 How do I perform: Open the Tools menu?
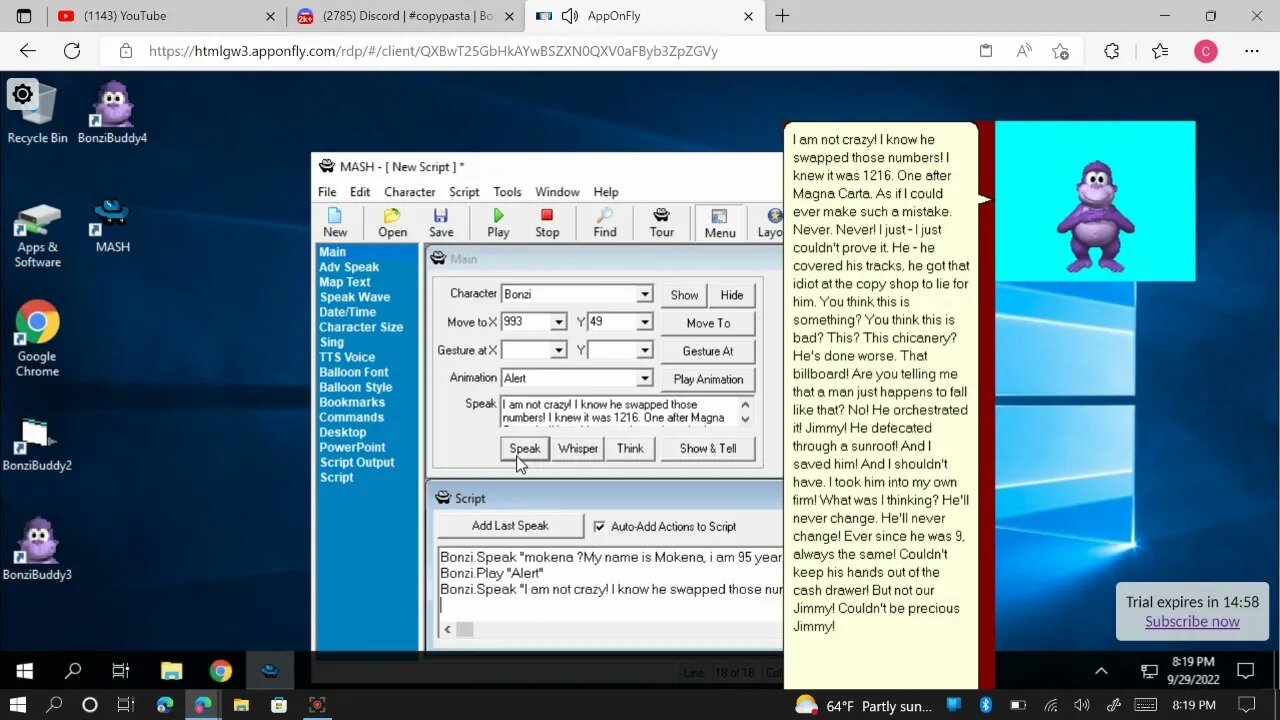[x=507, y=192]
